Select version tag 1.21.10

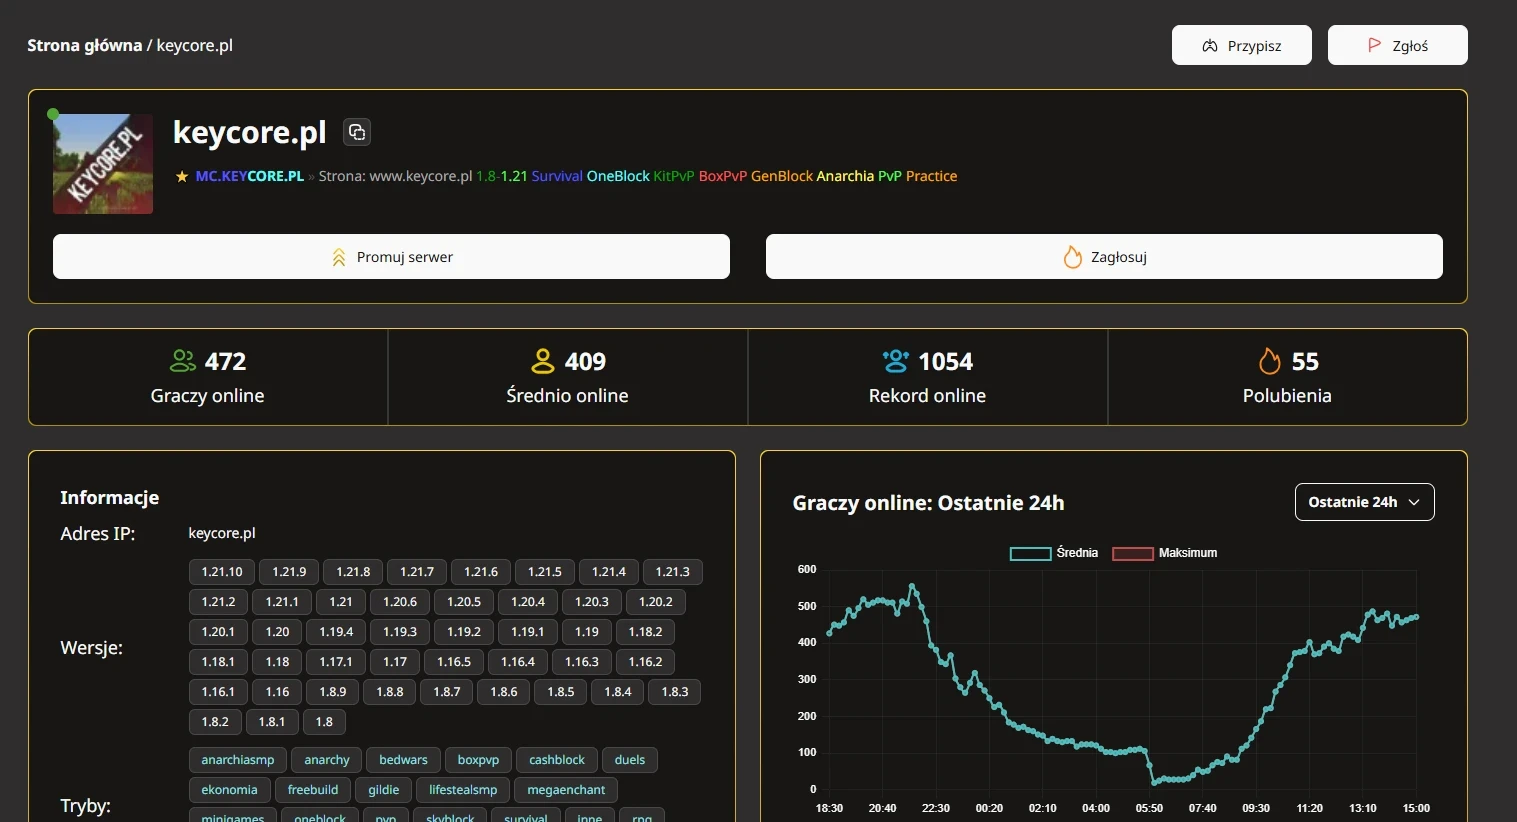tap(222, 572)
